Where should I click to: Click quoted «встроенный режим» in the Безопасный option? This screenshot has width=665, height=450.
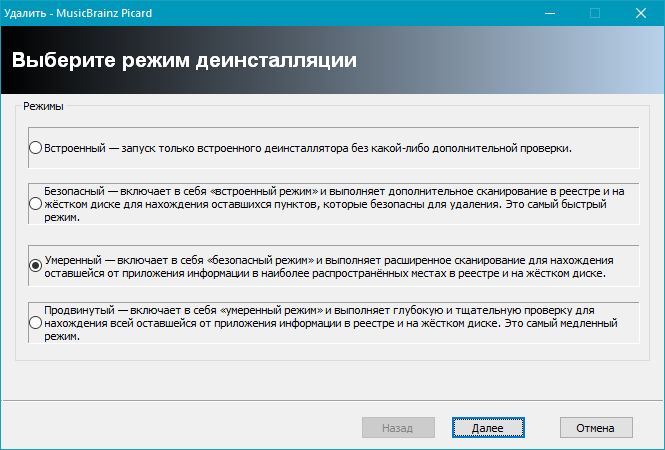(x=264, y=190)
